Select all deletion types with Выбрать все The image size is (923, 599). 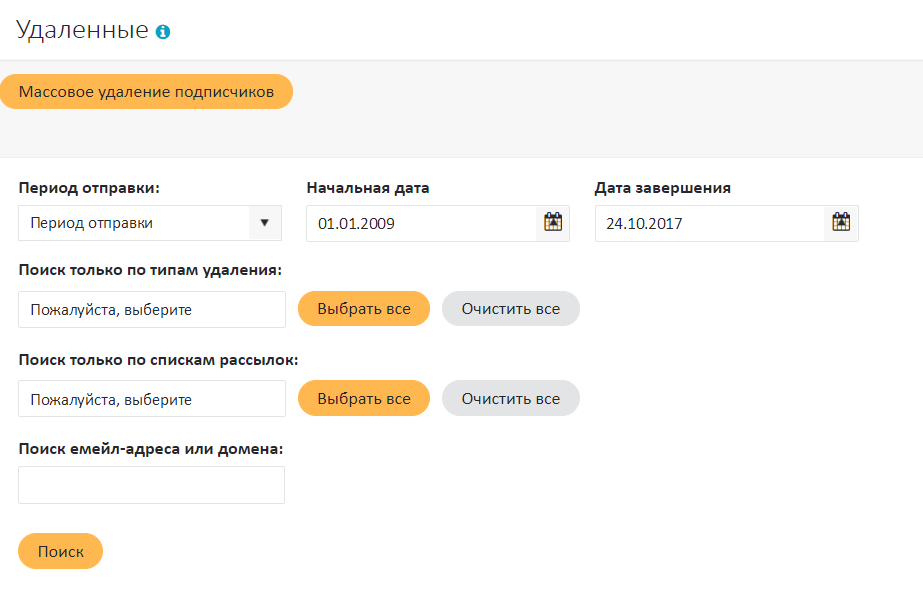[x=364, y=309]
